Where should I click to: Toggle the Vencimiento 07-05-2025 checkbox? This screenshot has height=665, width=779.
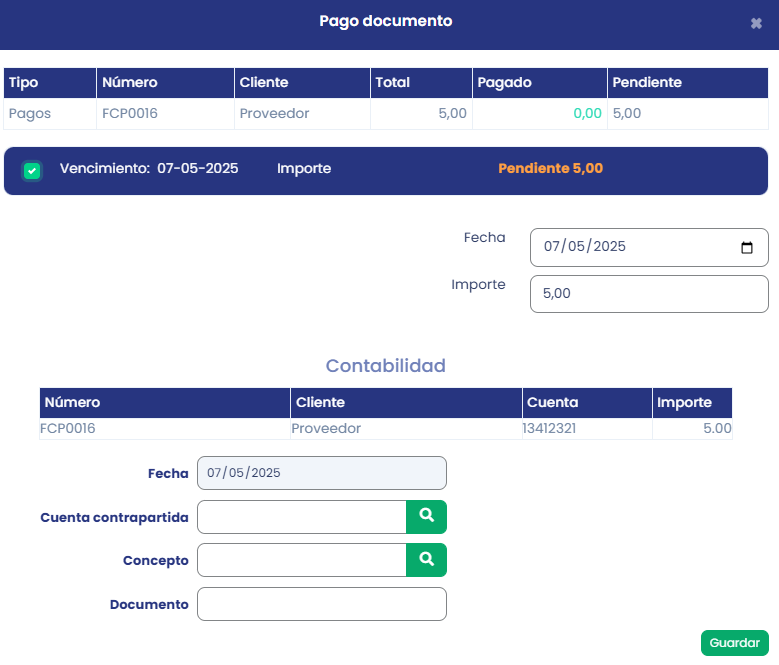(x=32, y=170)
